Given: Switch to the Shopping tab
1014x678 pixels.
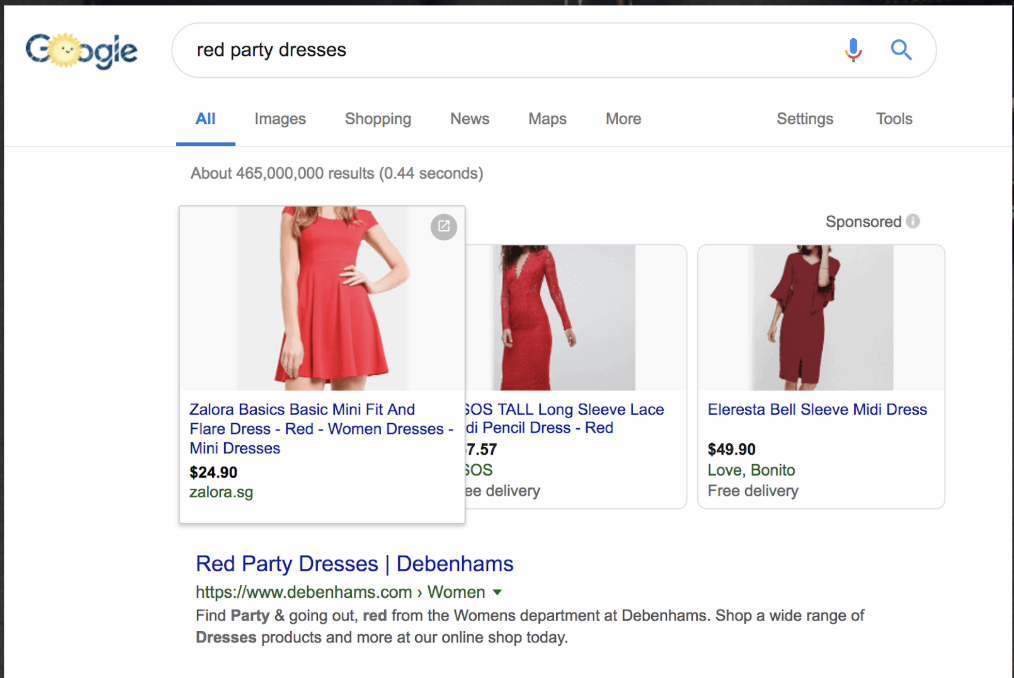Looking at the screenshot, I should point(378,119).
